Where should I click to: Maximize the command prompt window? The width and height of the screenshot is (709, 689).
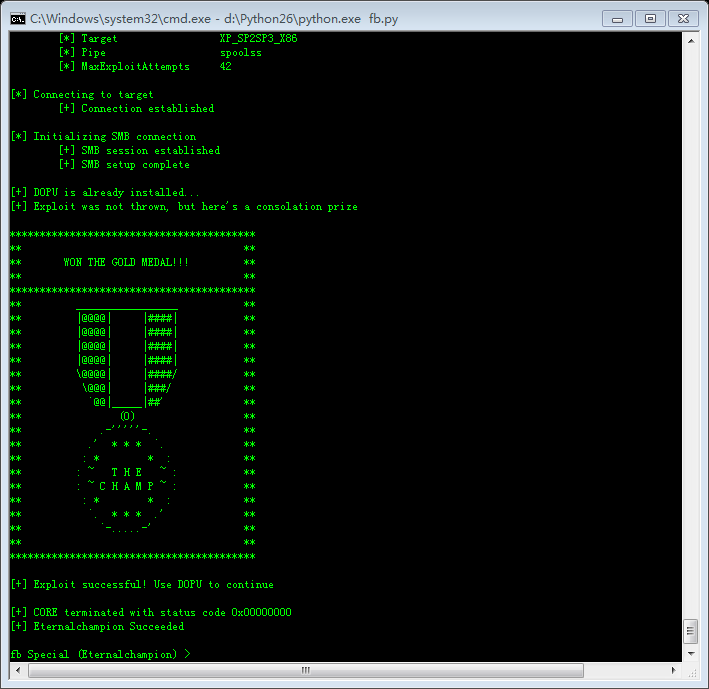pyautogui.click(x=650, y=18)
